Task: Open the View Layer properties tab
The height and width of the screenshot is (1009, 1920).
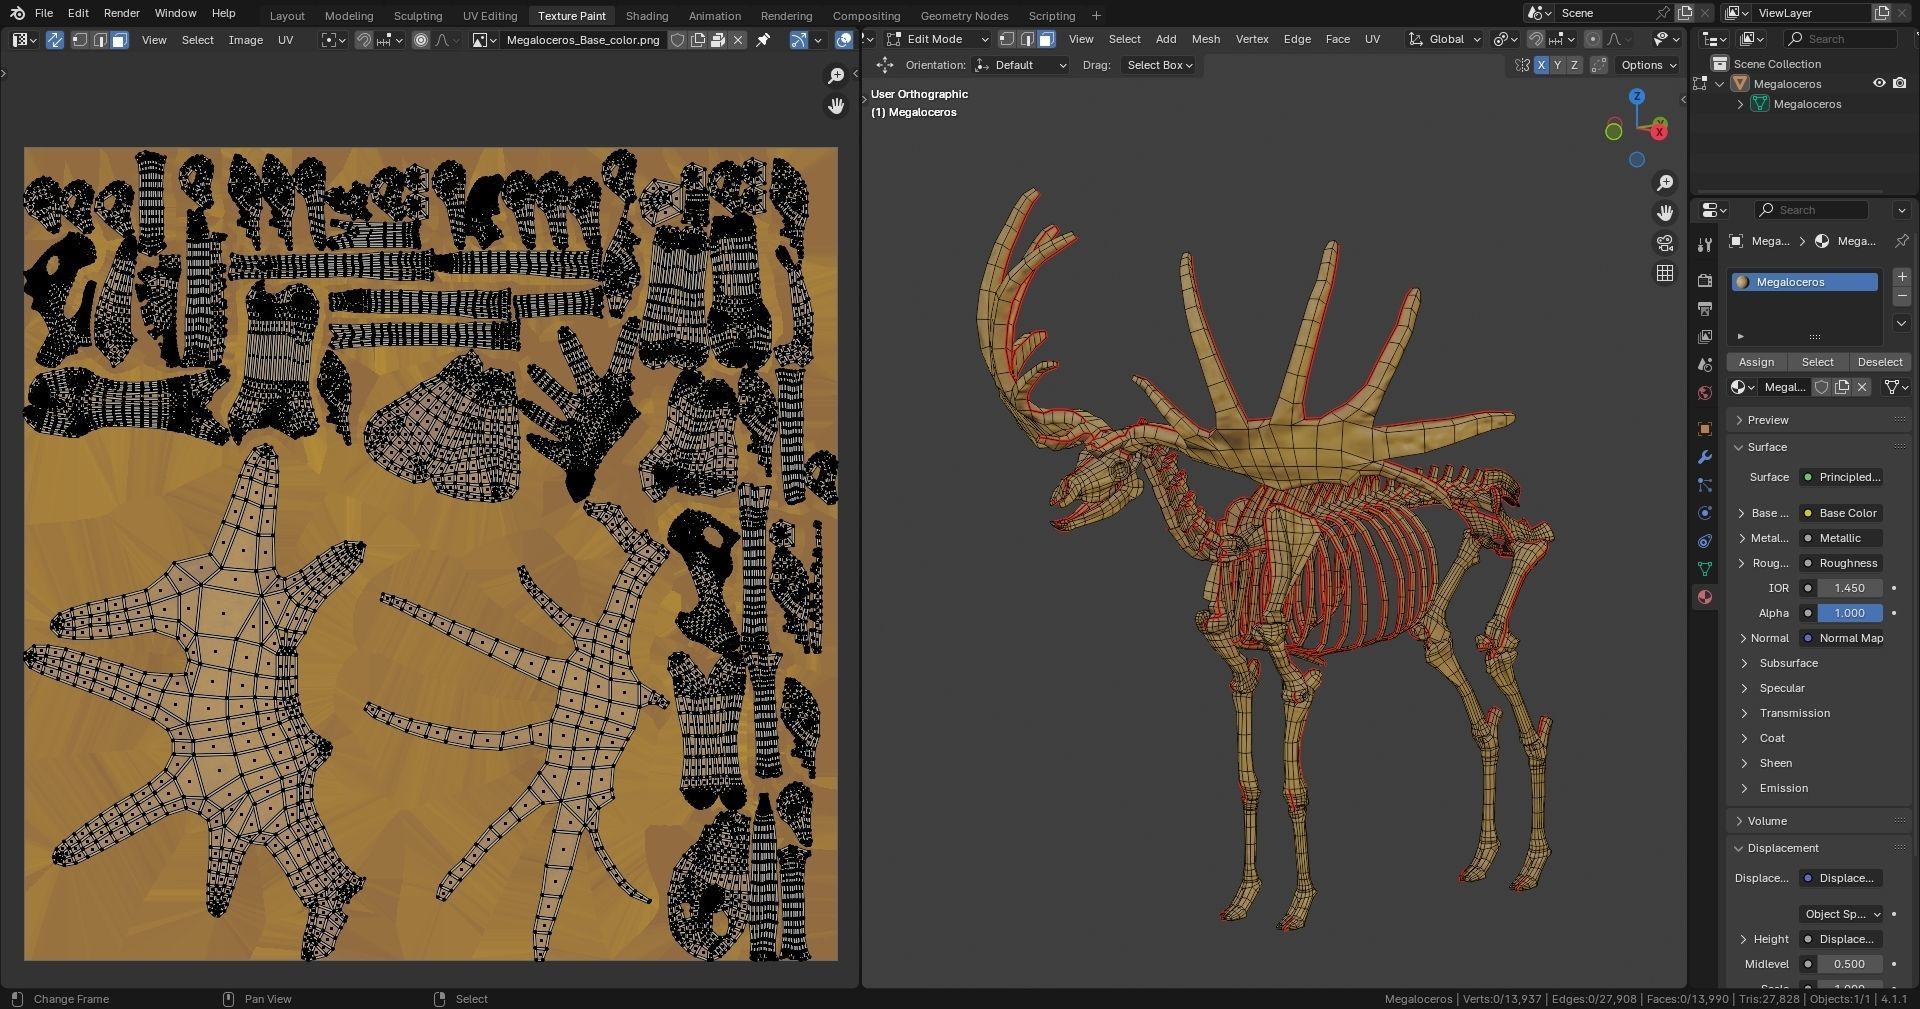Action: 1705,337
